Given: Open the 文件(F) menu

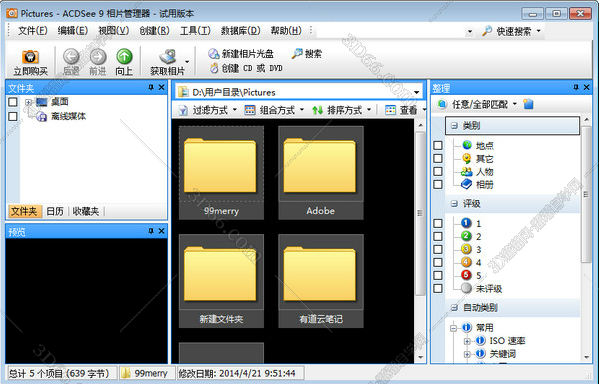Looking at the screenshot, I should (x=33, y=31).
